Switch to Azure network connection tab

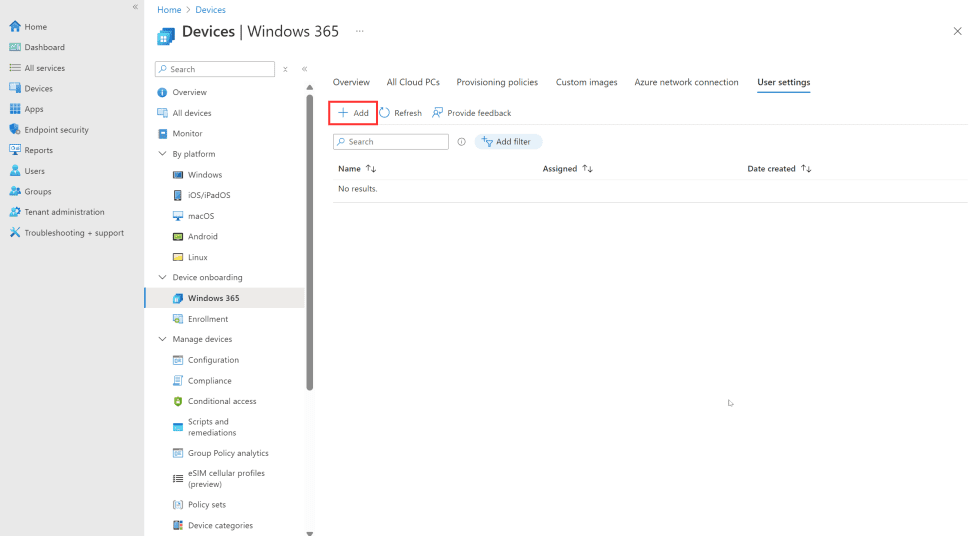pyautogui.click(x=686, y=82)
